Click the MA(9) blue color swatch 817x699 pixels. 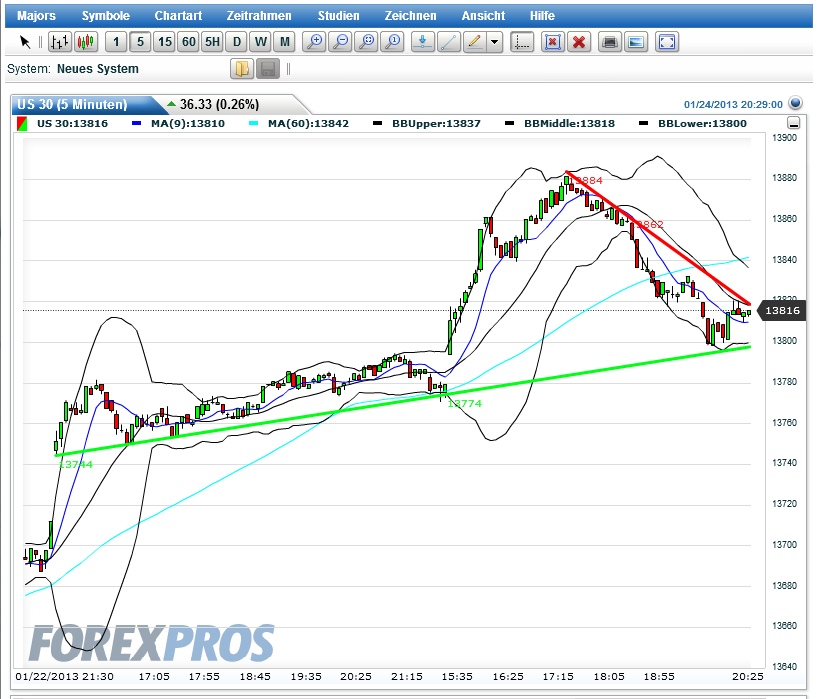(x=137, y=123)
